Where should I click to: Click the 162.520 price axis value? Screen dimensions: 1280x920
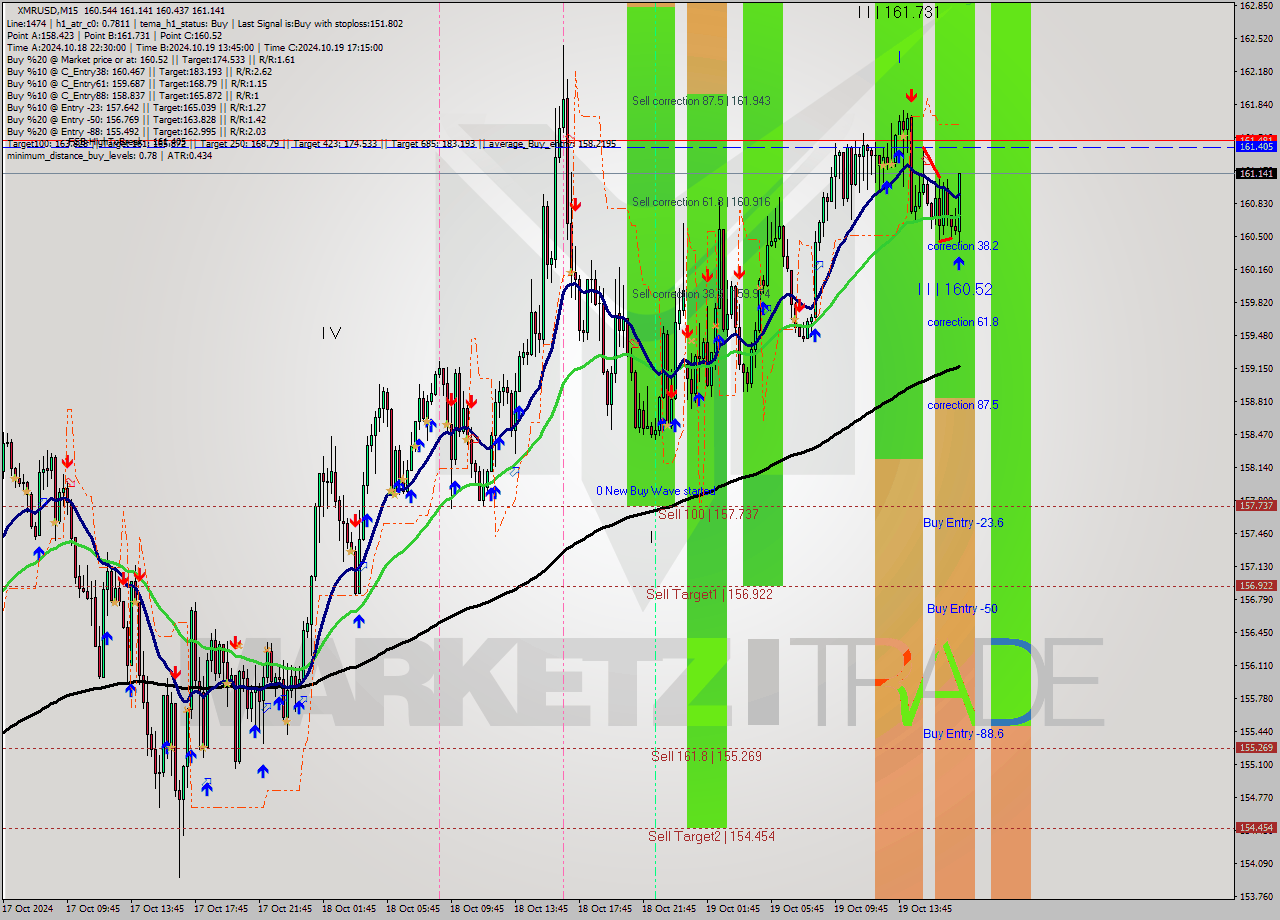(1256, 38)
